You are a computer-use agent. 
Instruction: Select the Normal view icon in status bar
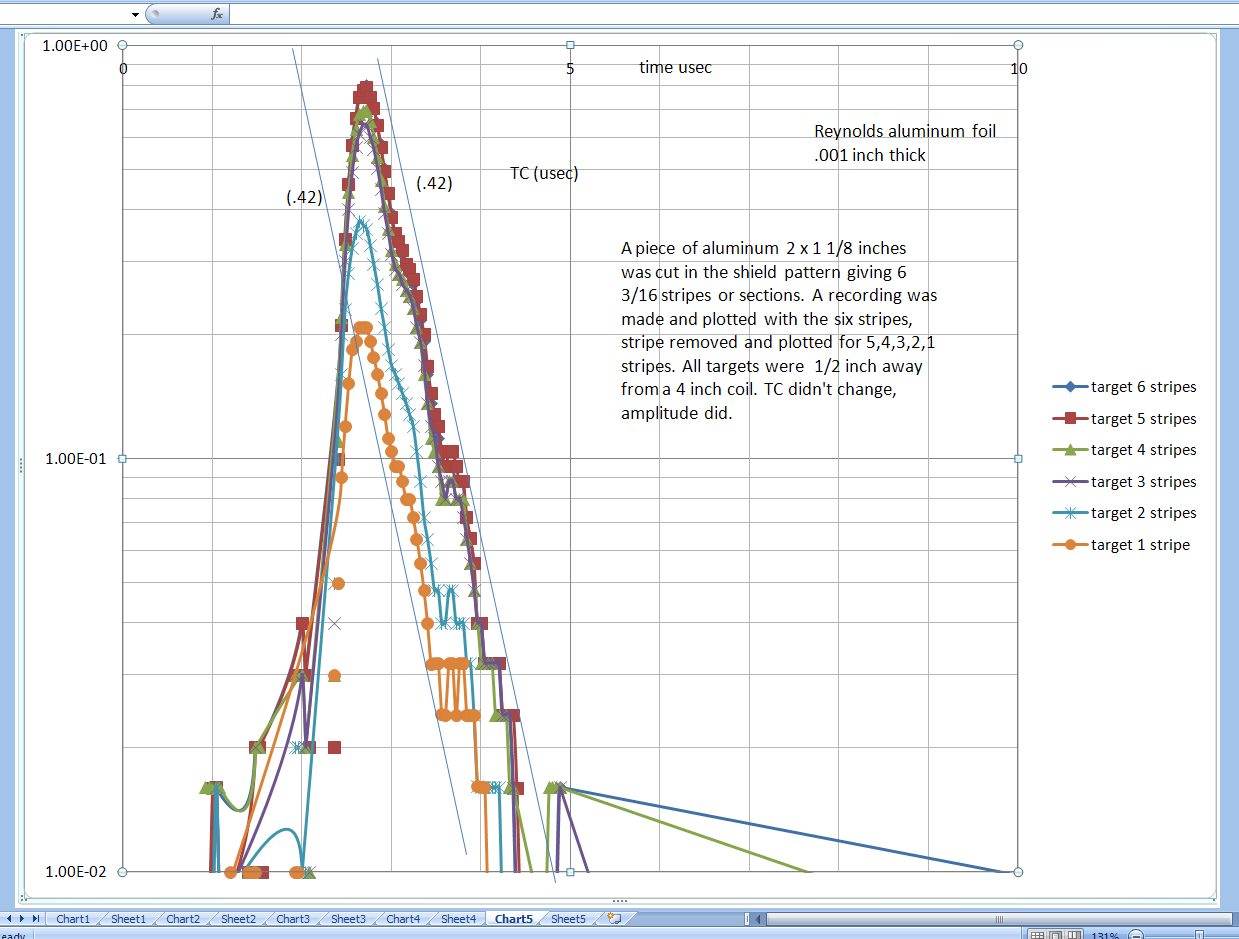[1037, 935]
